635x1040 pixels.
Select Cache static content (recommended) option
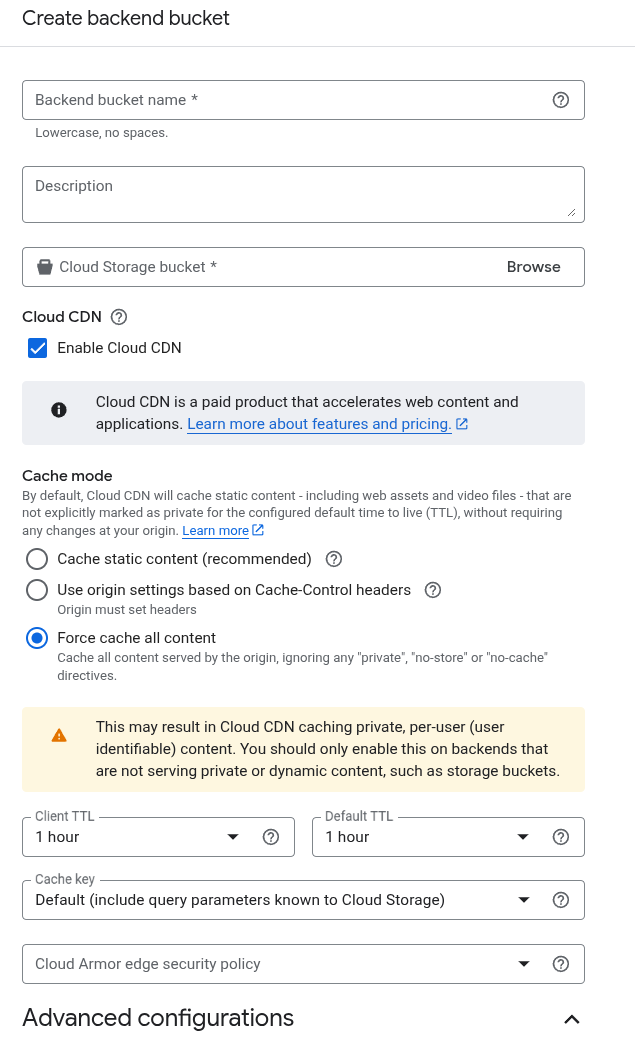(37, 559)
